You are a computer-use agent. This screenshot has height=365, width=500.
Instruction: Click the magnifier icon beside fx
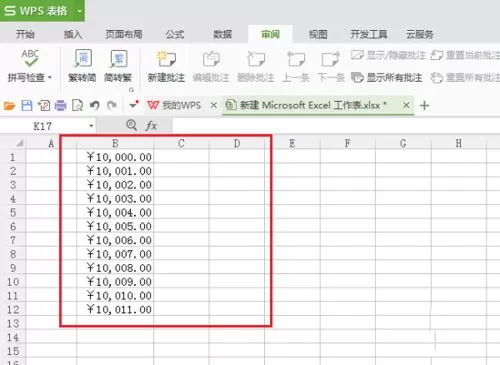(132, 125)
